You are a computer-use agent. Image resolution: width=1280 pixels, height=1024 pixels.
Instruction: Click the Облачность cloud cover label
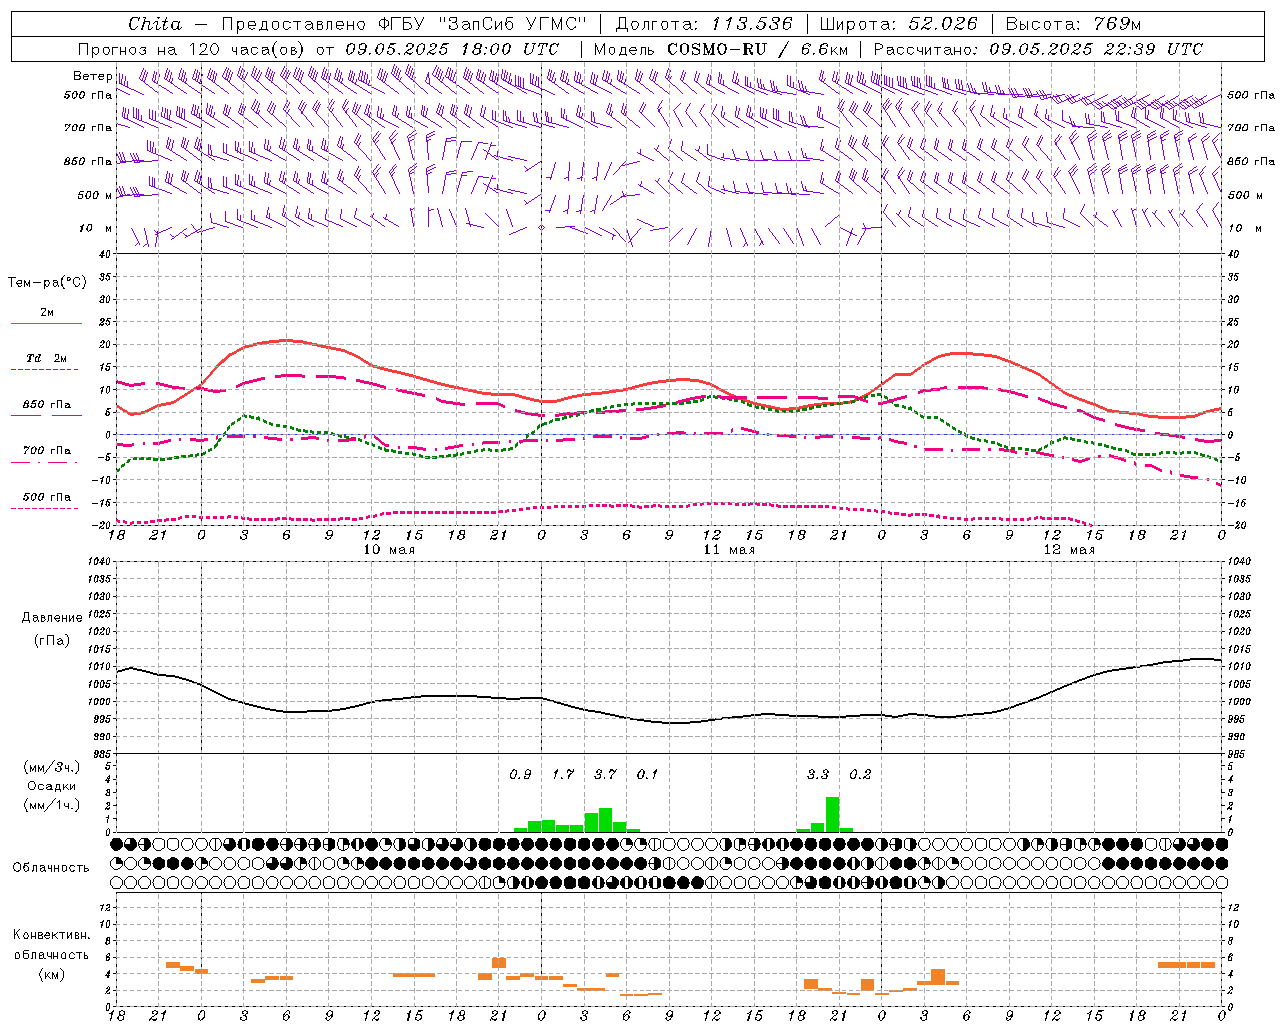(51, 868)
